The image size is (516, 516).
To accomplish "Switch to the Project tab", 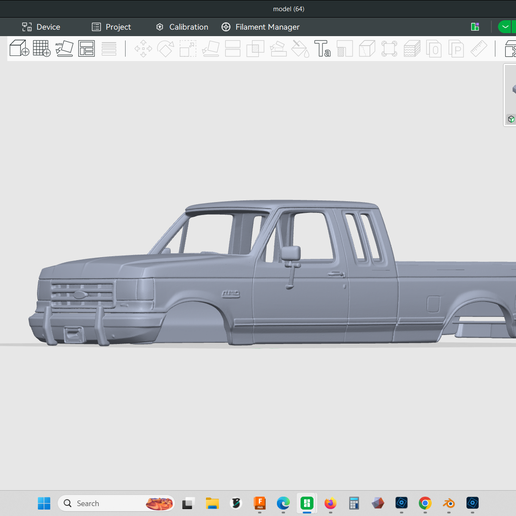I will (111, 27).
